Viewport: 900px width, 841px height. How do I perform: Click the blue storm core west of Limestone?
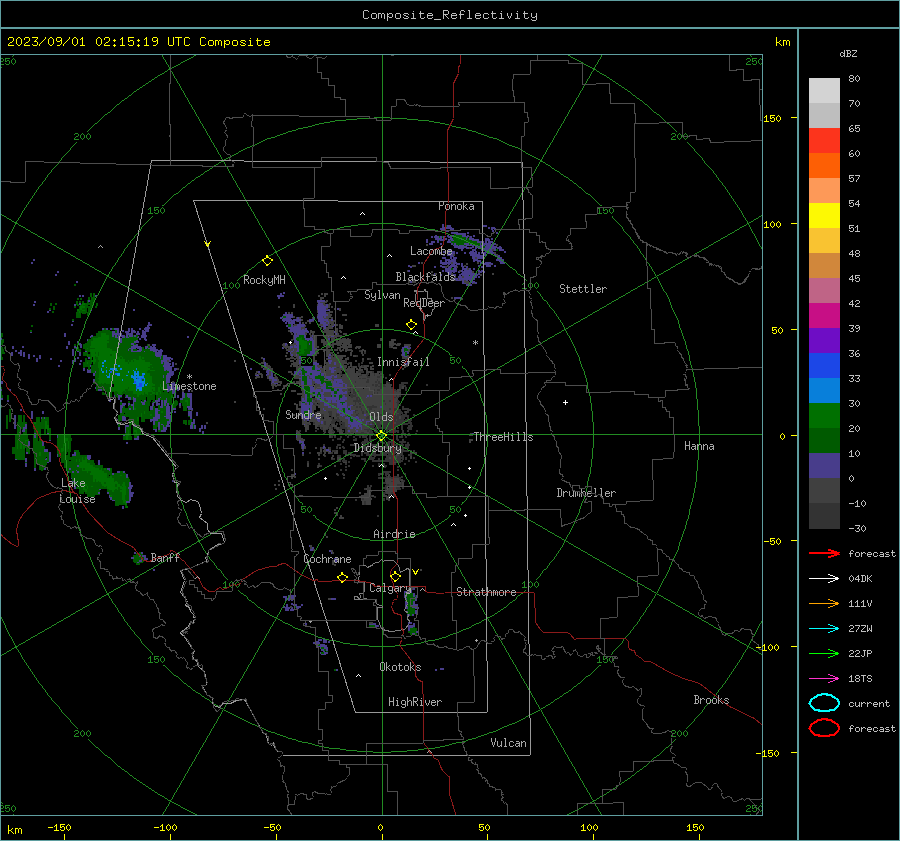(x=138, y=379)
